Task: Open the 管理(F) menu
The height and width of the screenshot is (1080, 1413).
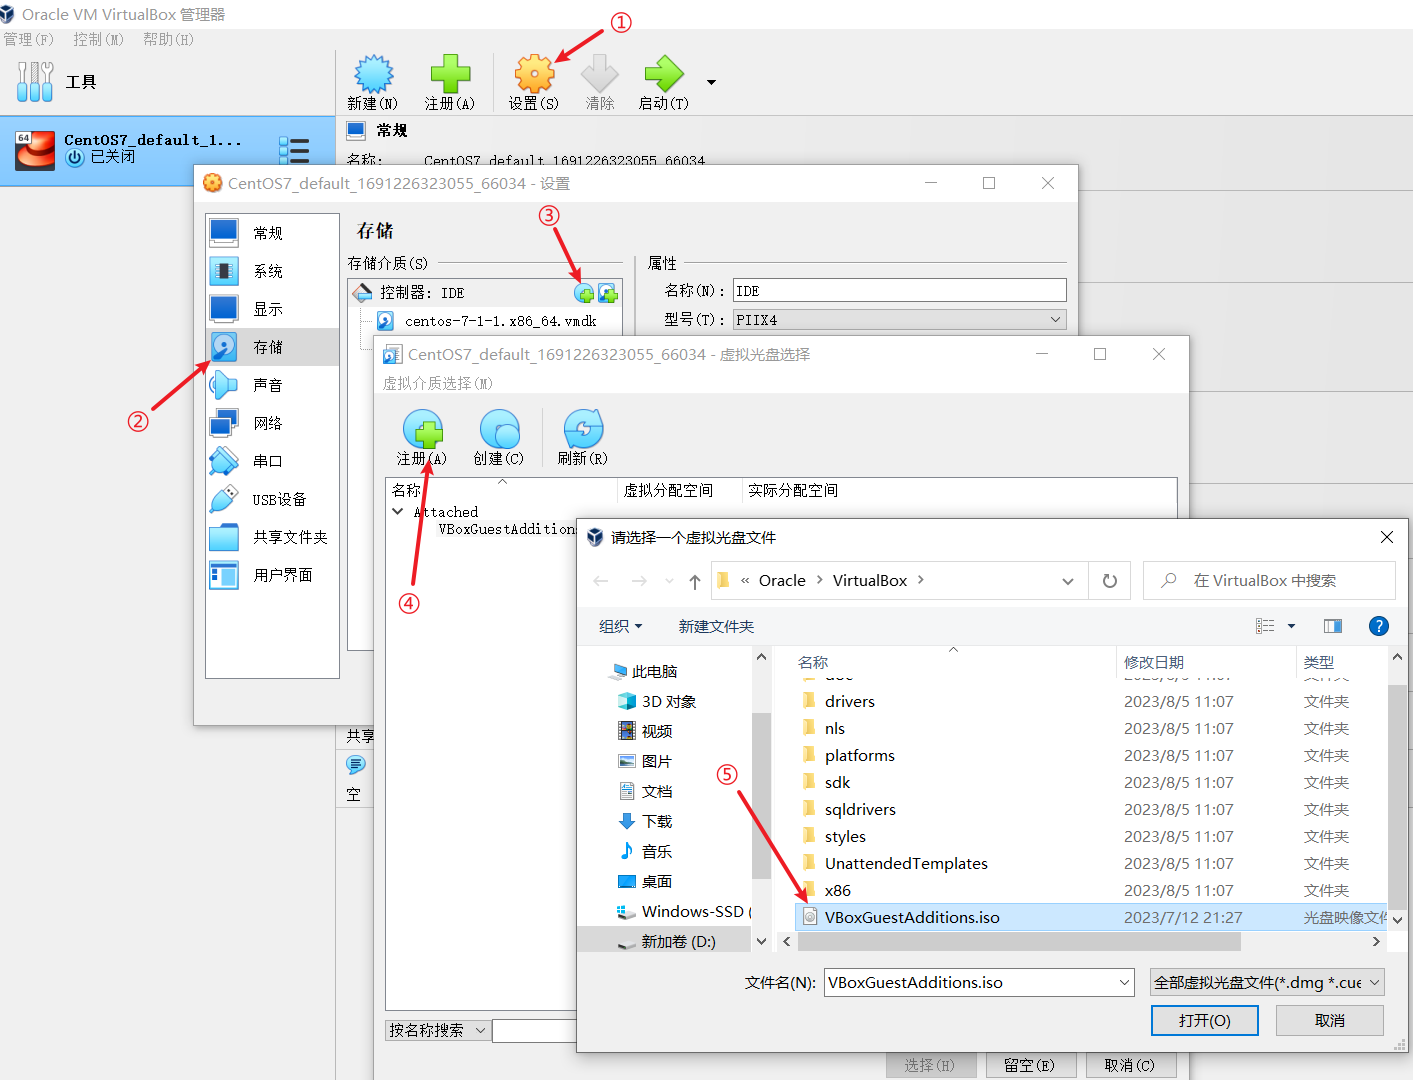Action: pyautogui.click(x=29, y=39)
